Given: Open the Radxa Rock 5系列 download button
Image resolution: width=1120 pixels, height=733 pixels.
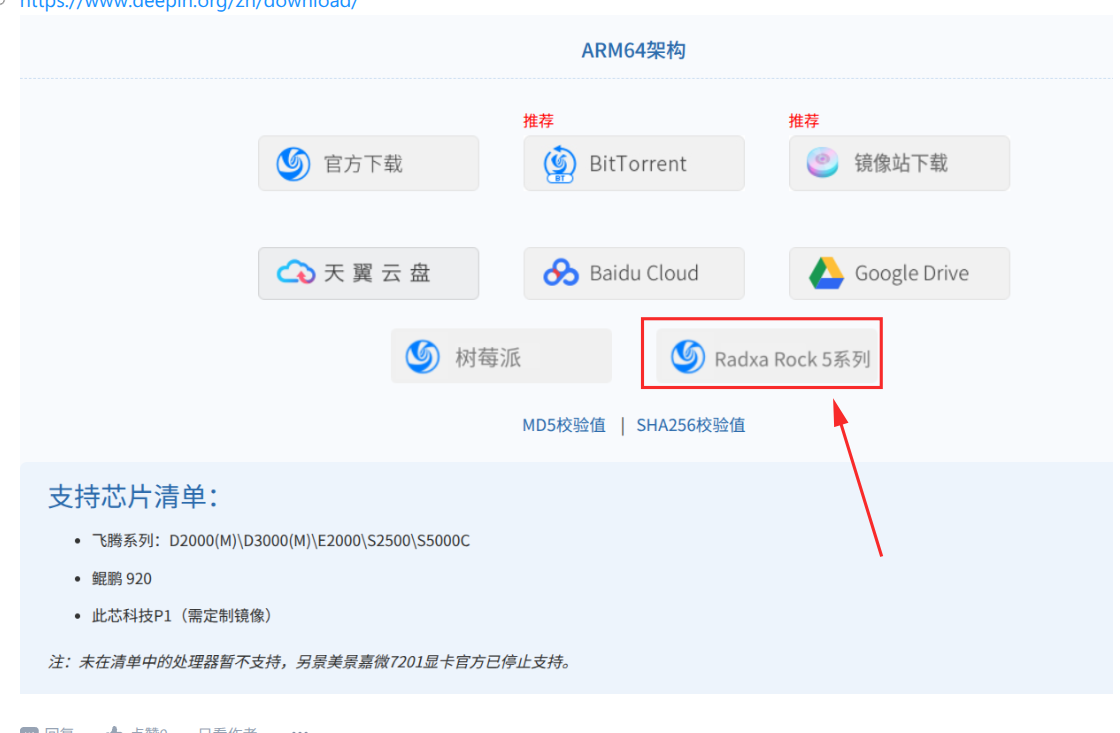Looking at the screenshot, I should pos(766,356).
